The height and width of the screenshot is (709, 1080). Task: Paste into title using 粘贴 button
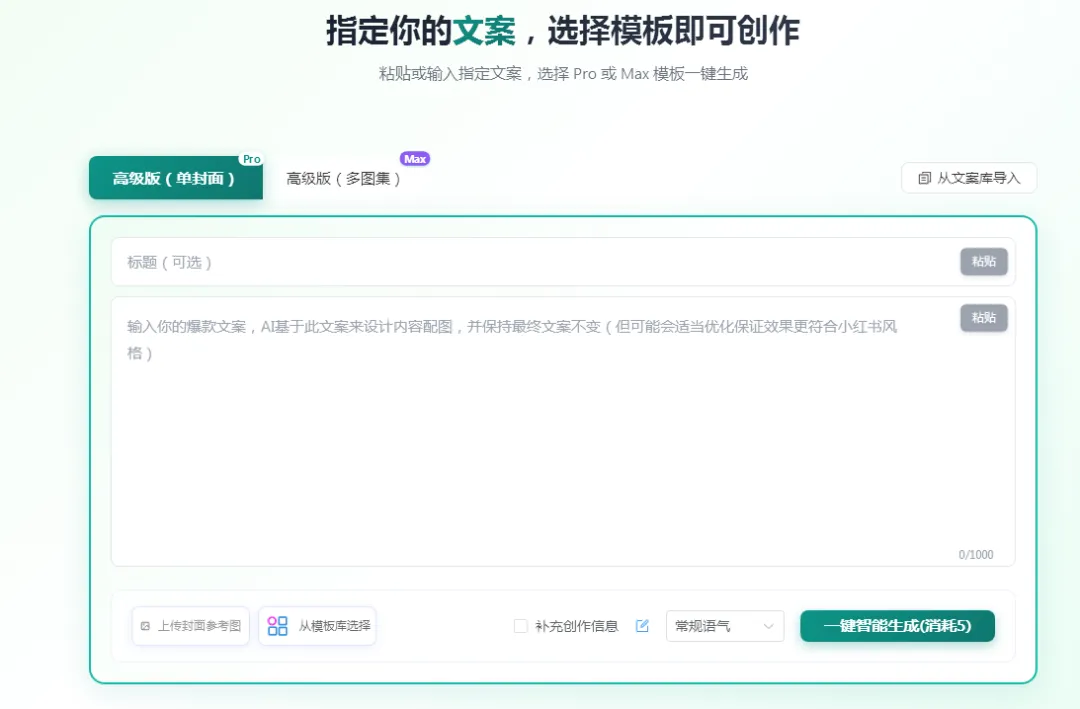[984, 261]
